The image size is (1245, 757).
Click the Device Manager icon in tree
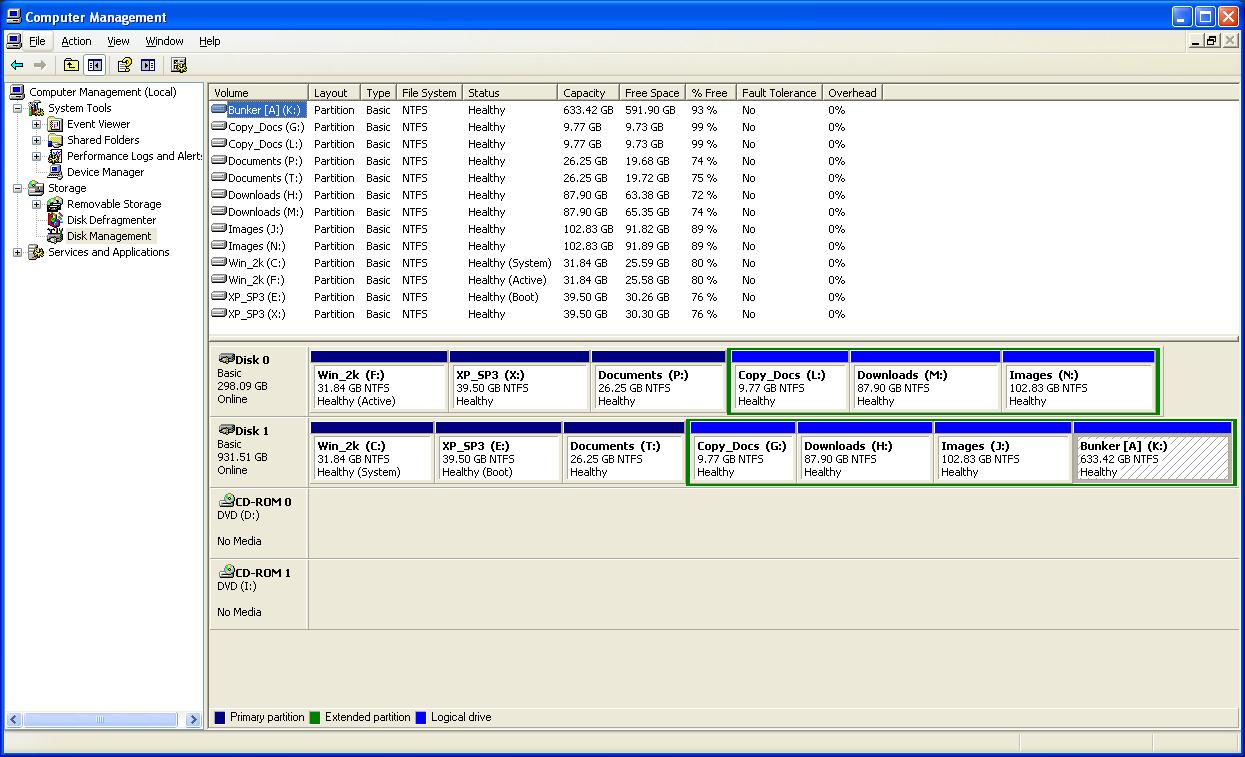tap(55, 172)
